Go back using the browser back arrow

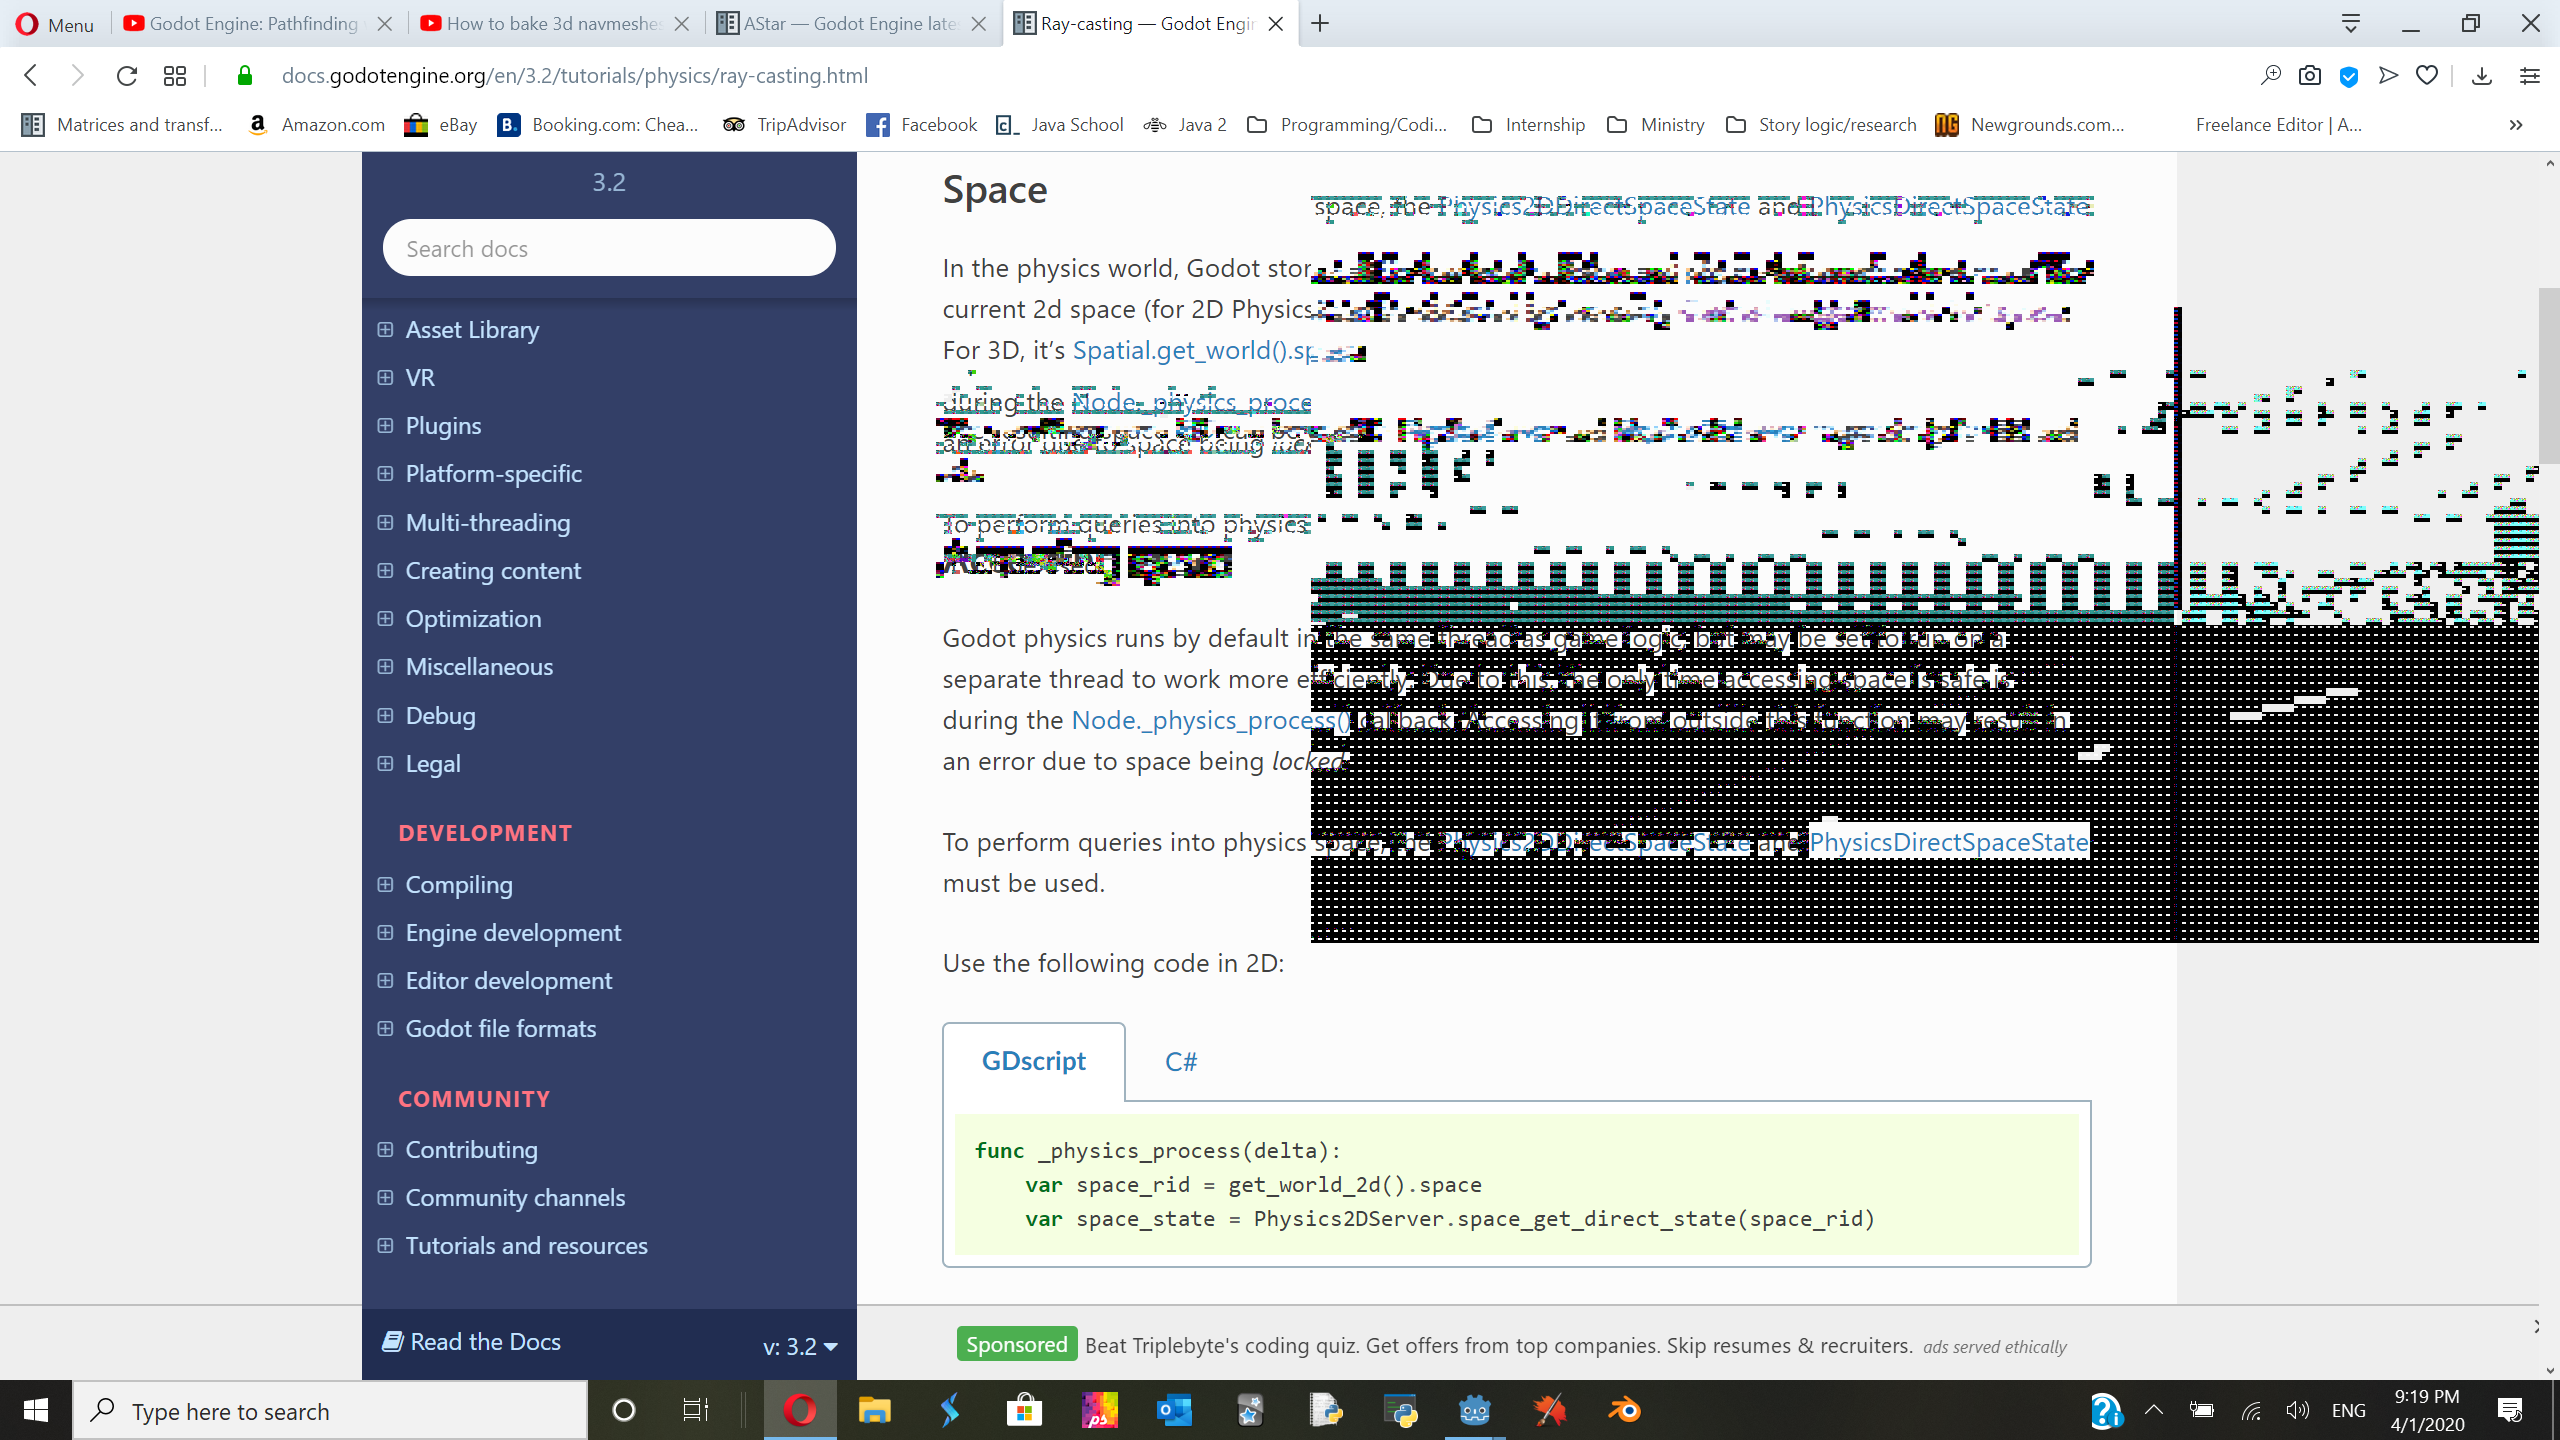click(31, 76)
